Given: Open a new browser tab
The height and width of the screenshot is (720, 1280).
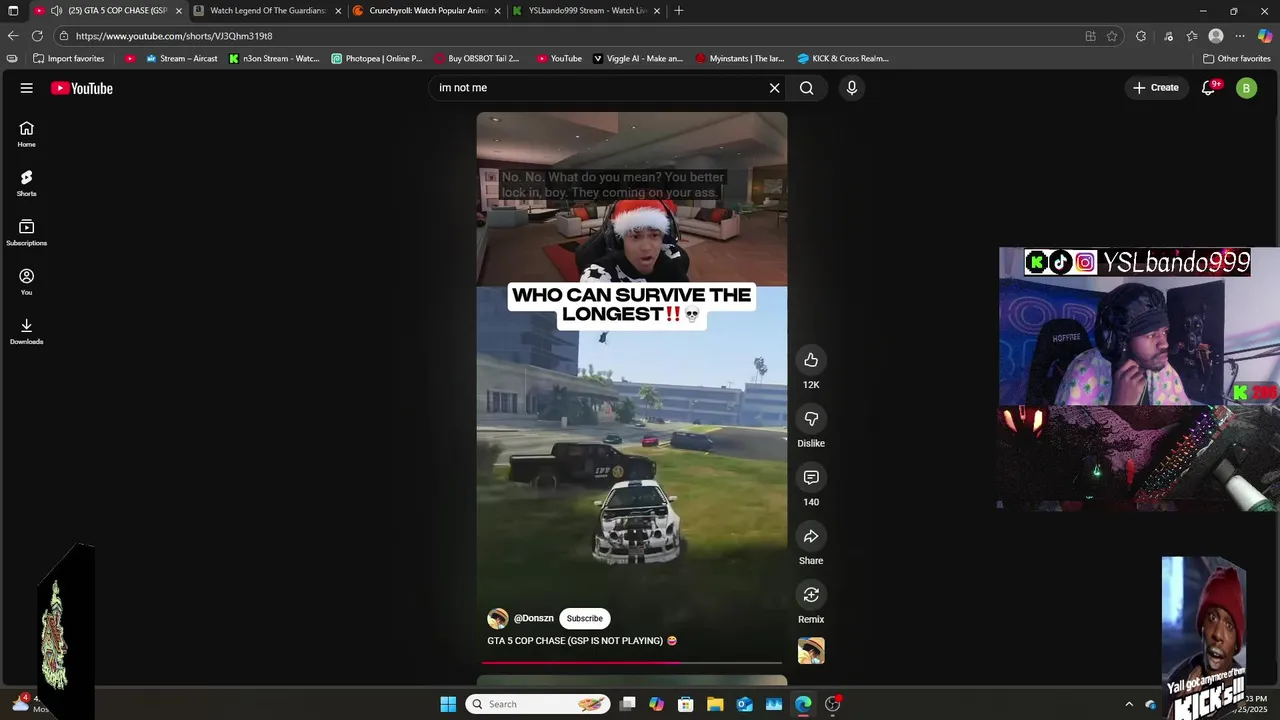Looking at the screenshot, I should (x=679, y=11).
